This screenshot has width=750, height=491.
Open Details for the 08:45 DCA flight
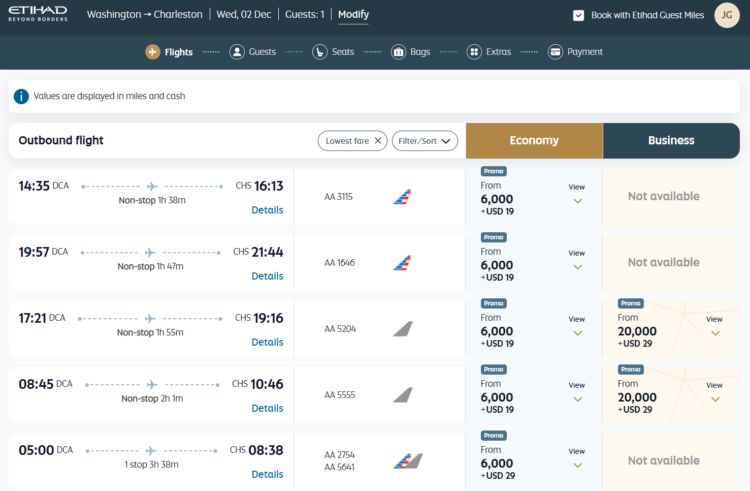267,408
